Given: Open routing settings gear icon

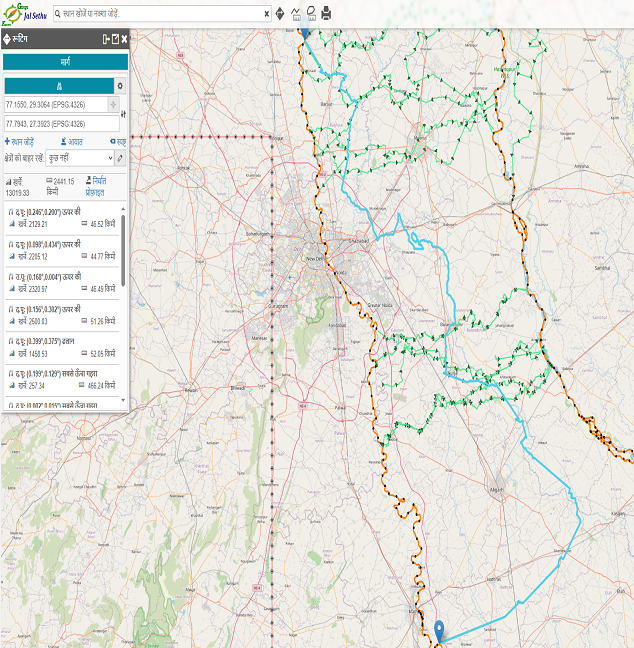Looking at the screenshot, I should coord(121,86).
